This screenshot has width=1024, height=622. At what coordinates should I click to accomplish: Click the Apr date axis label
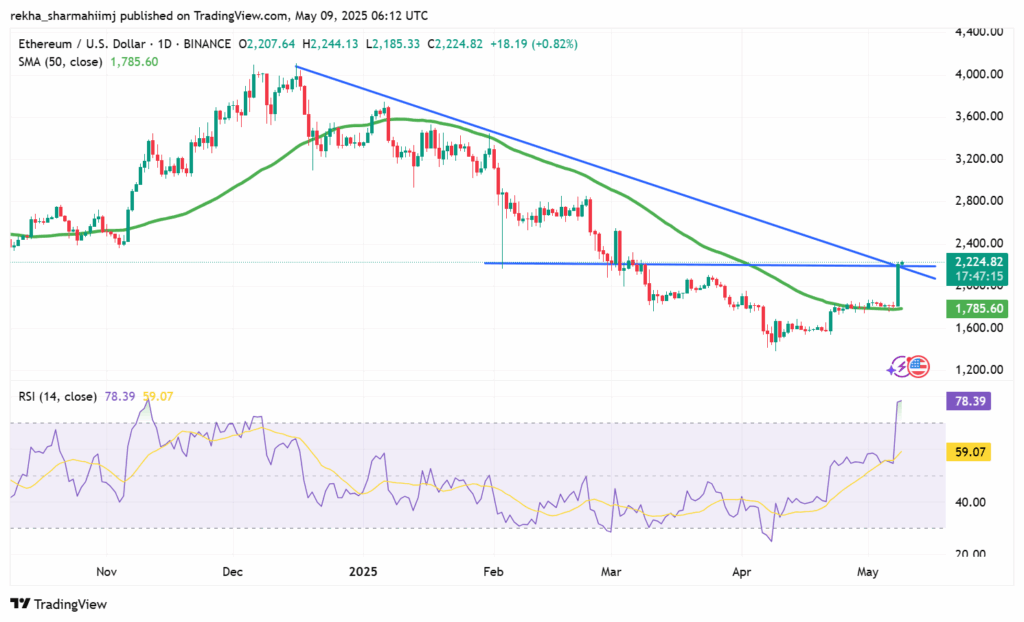click(741, 572)
